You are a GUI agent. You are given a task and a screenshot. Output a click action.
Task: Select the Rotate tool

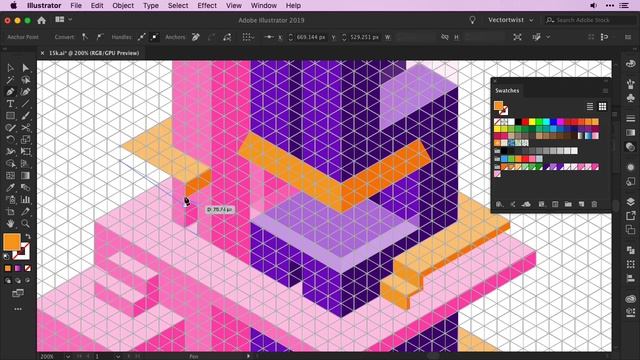coord(11,140)
